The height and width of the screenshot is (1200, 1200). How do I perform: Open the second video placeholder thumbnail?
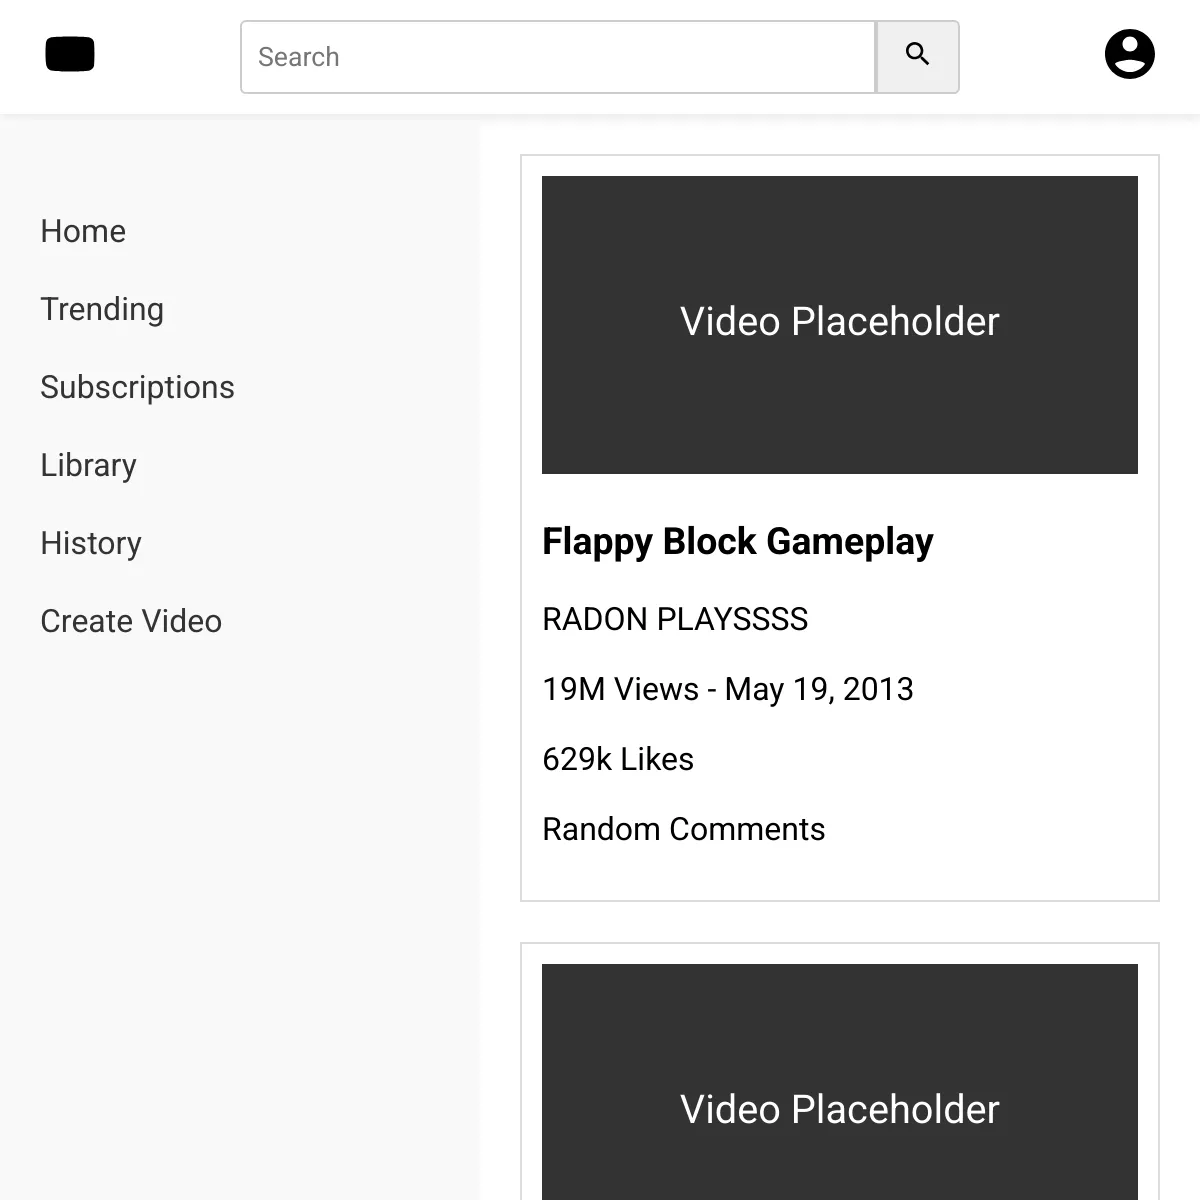pyautogui.click(x=840, y=1082)
